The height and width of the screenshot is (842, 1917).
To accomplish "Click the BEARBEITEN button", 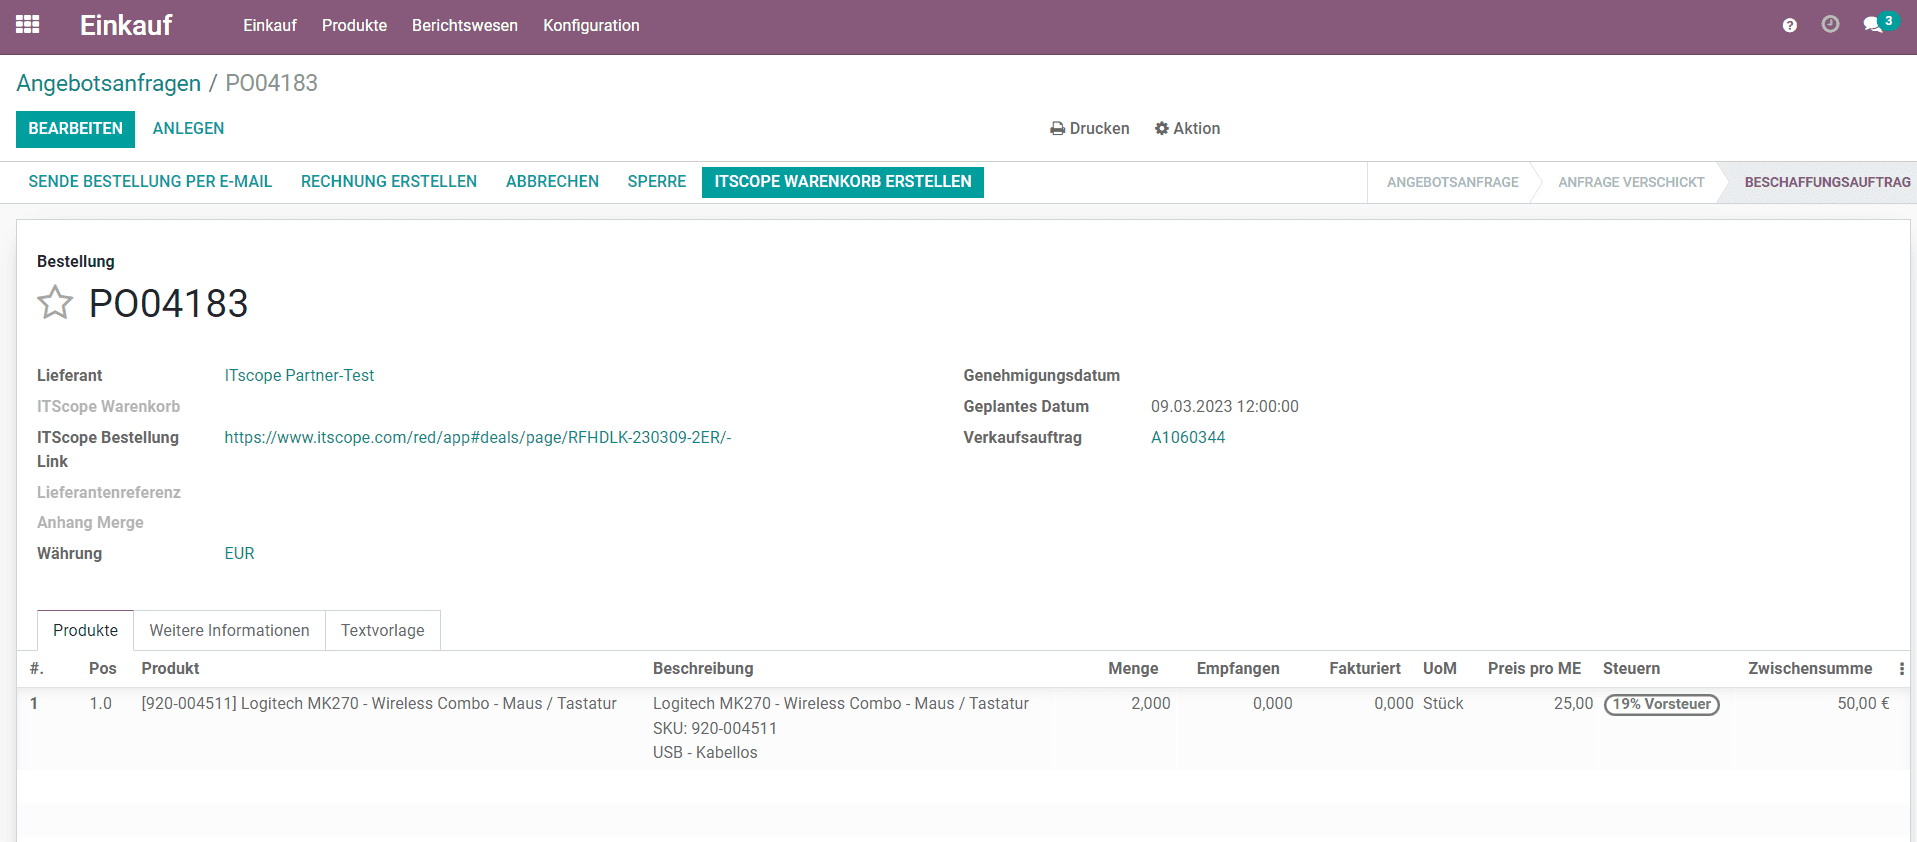I will click(75, 129).
